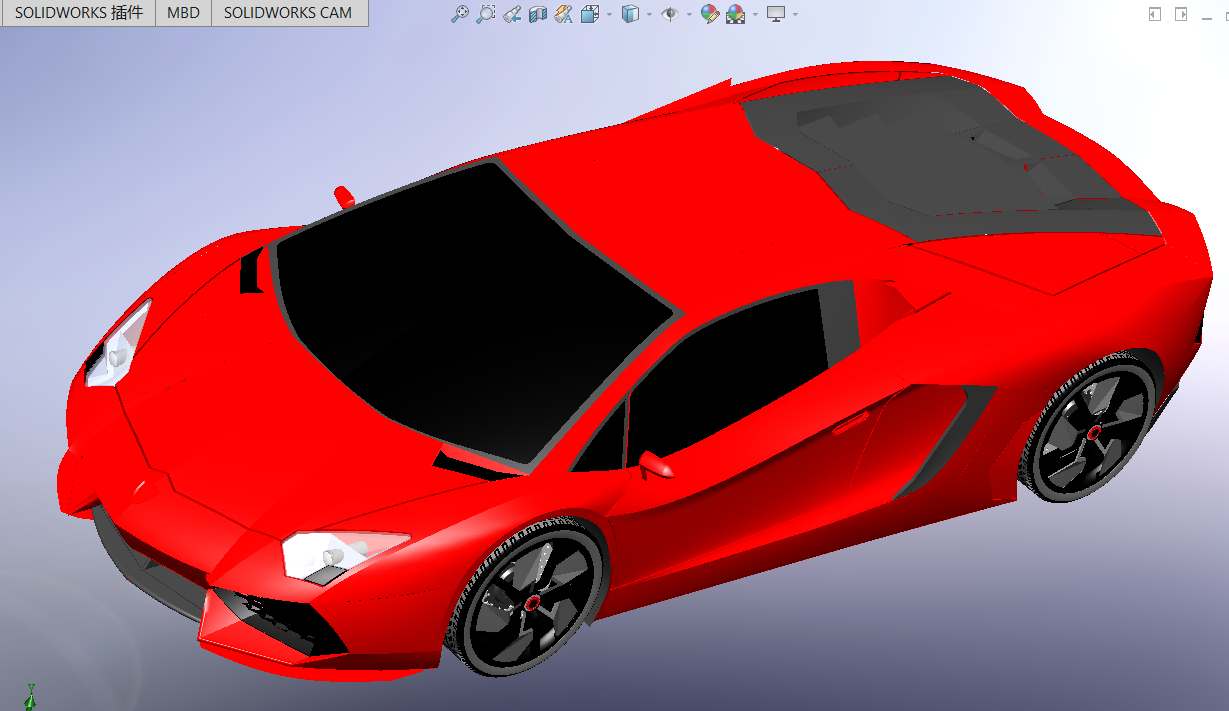
Task: Select the rear wheel rim of car
Action: pyautogui.click(x=1092, y=432)
